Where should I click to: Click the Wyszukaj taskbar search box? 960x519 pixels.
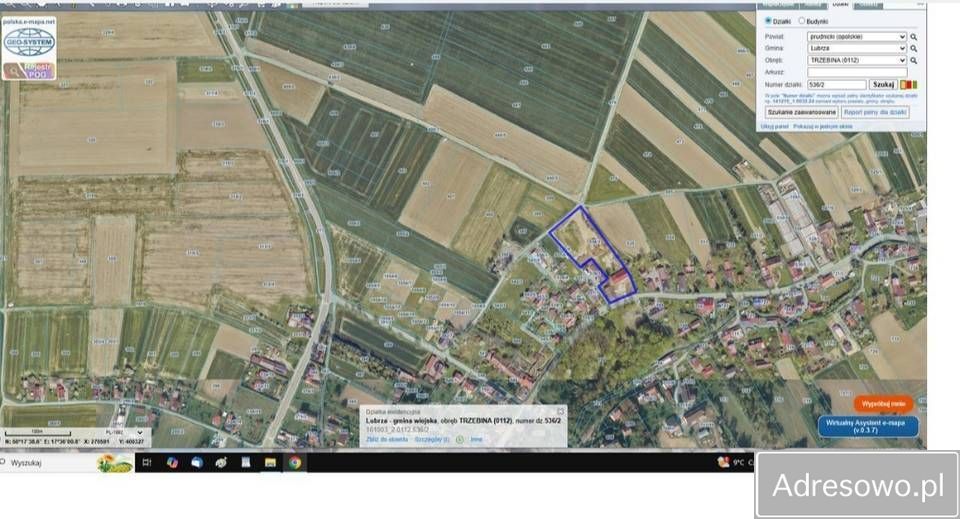(x=66, y=463)
